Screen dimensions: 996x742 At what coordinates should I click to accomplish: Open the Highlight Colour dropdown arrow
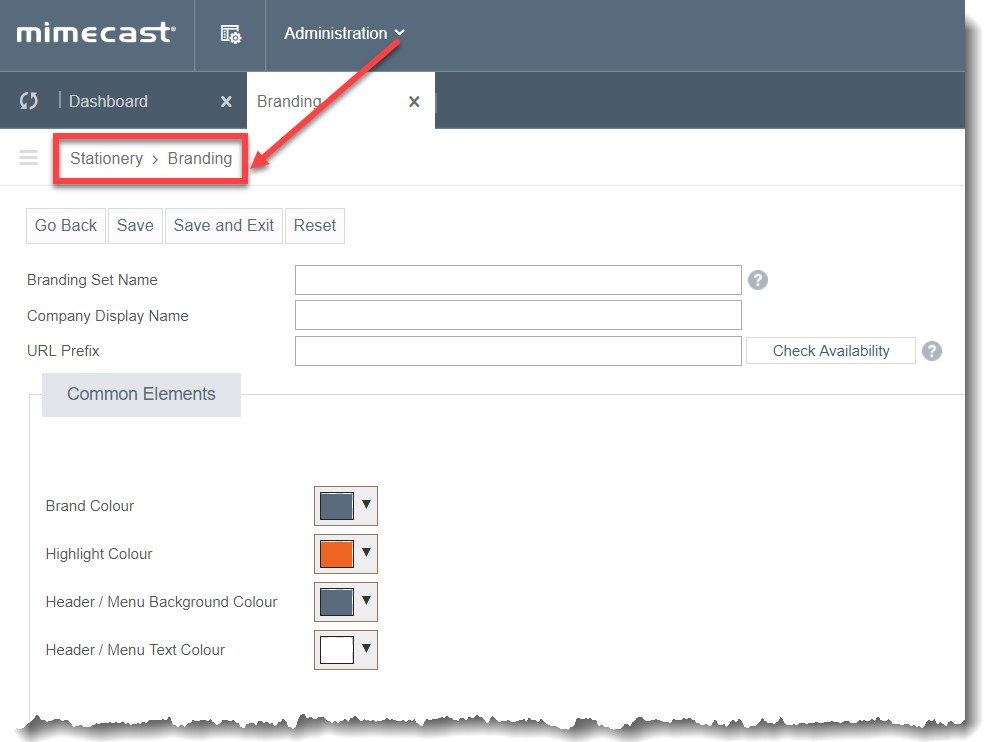(x=366, y=554)
